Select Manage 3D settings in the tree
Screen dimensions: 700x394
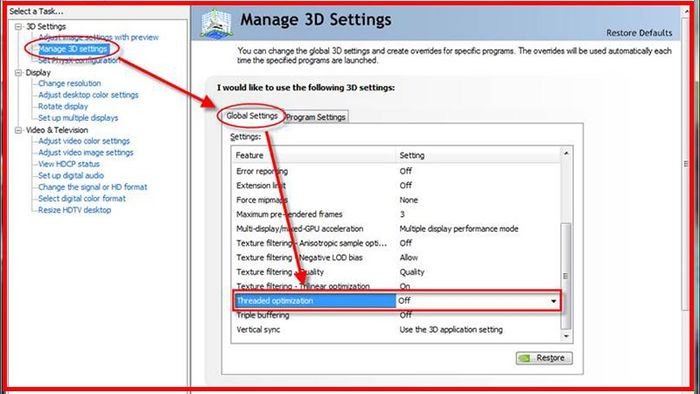(x=73, y=49)
